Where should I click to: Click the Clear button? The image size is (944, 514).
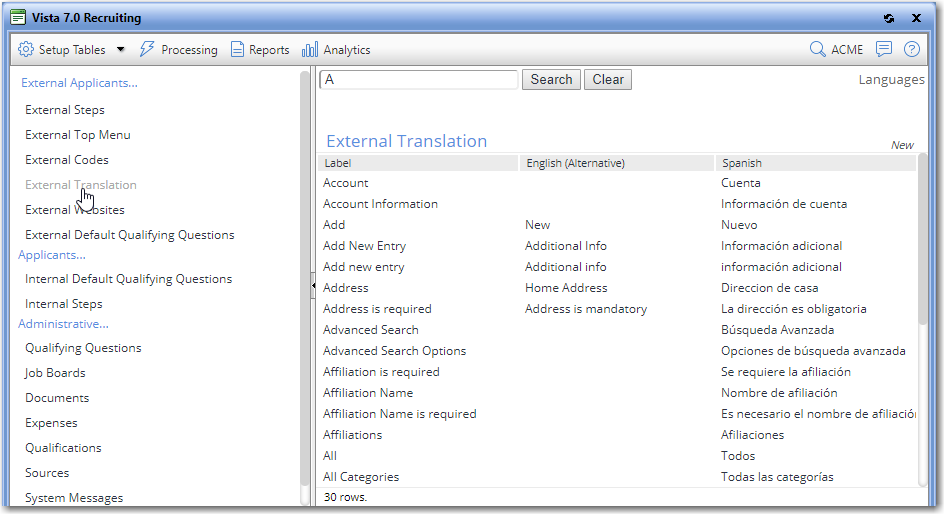pos(607,79)
